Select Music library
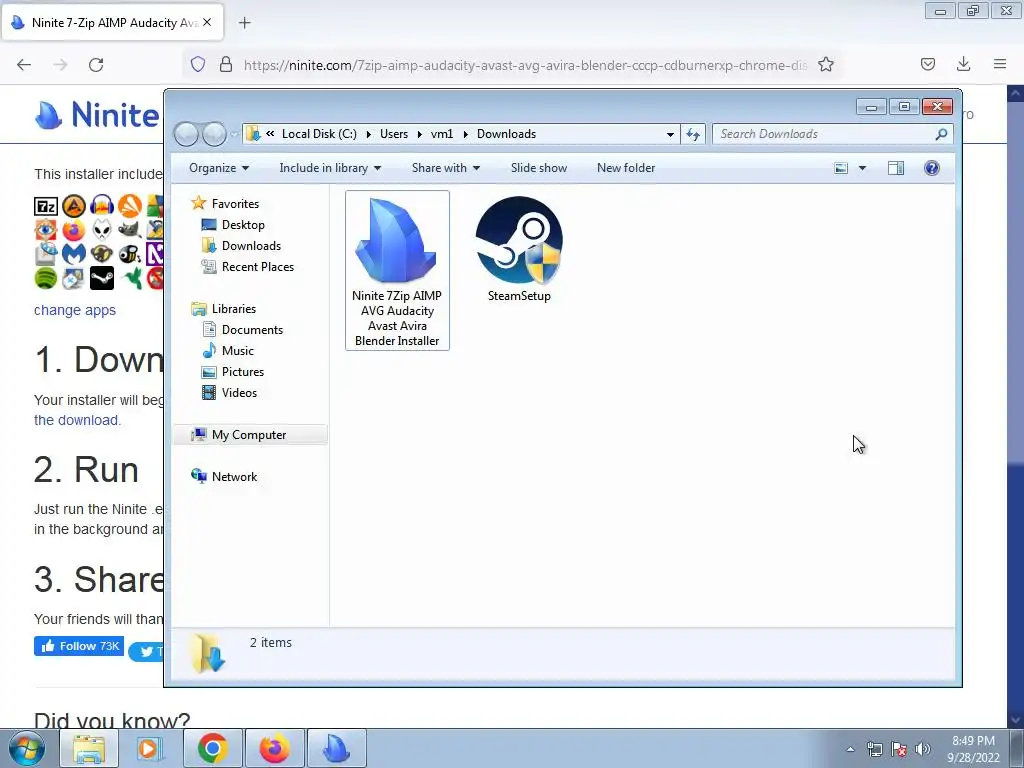1024x768 pixels. point(238,351)
